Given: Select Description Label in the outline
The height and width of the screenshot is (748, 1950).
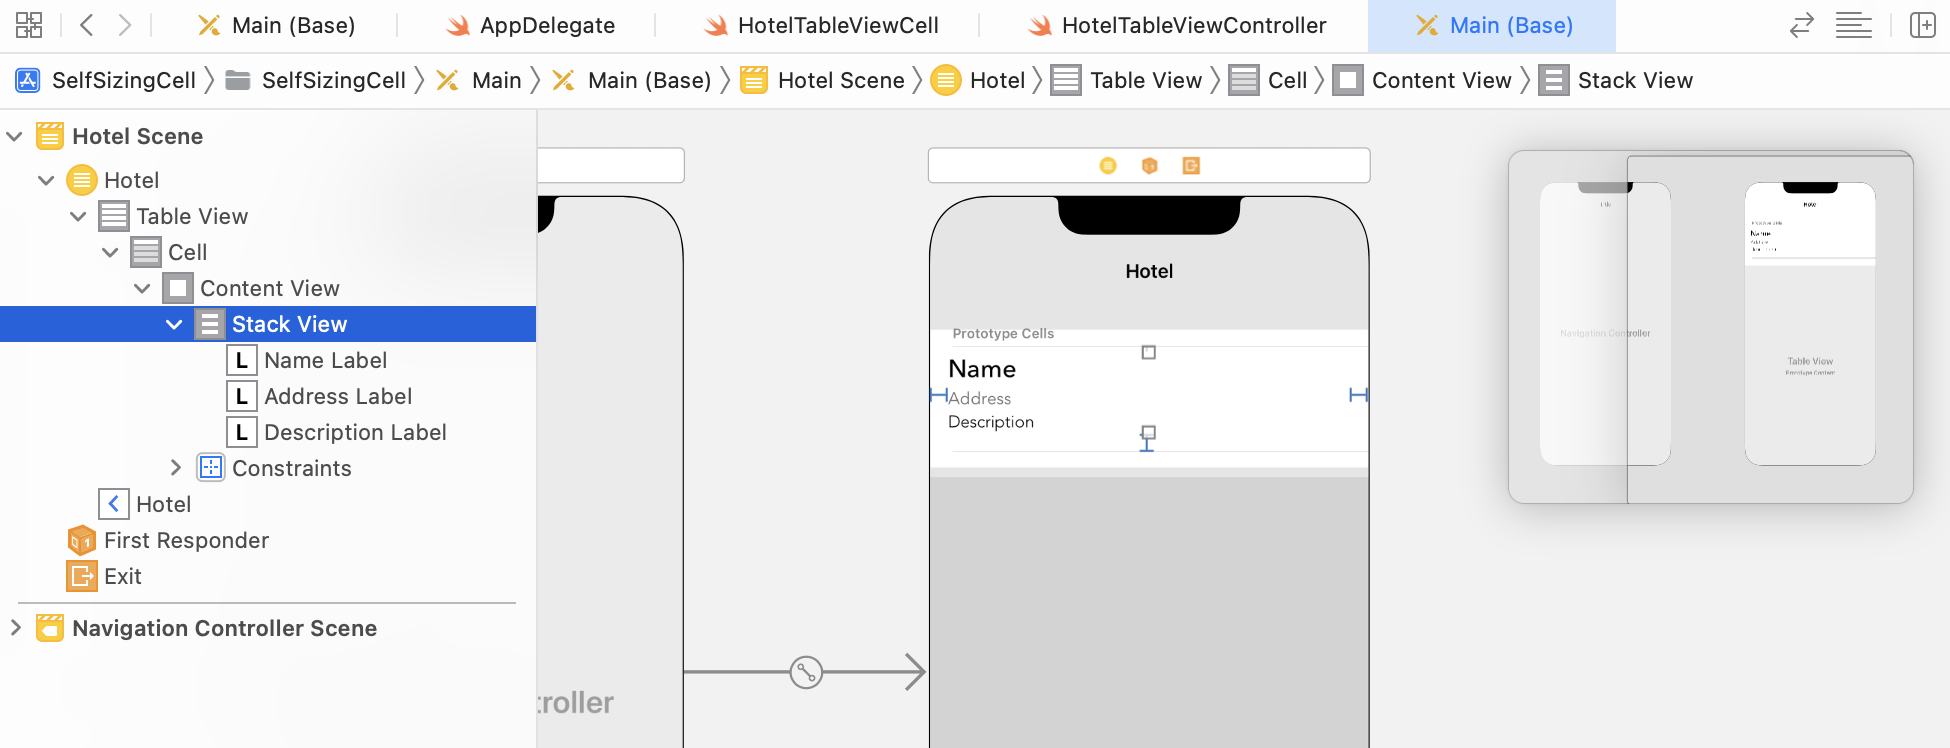Looking at the screenshot, I should 354,432.
